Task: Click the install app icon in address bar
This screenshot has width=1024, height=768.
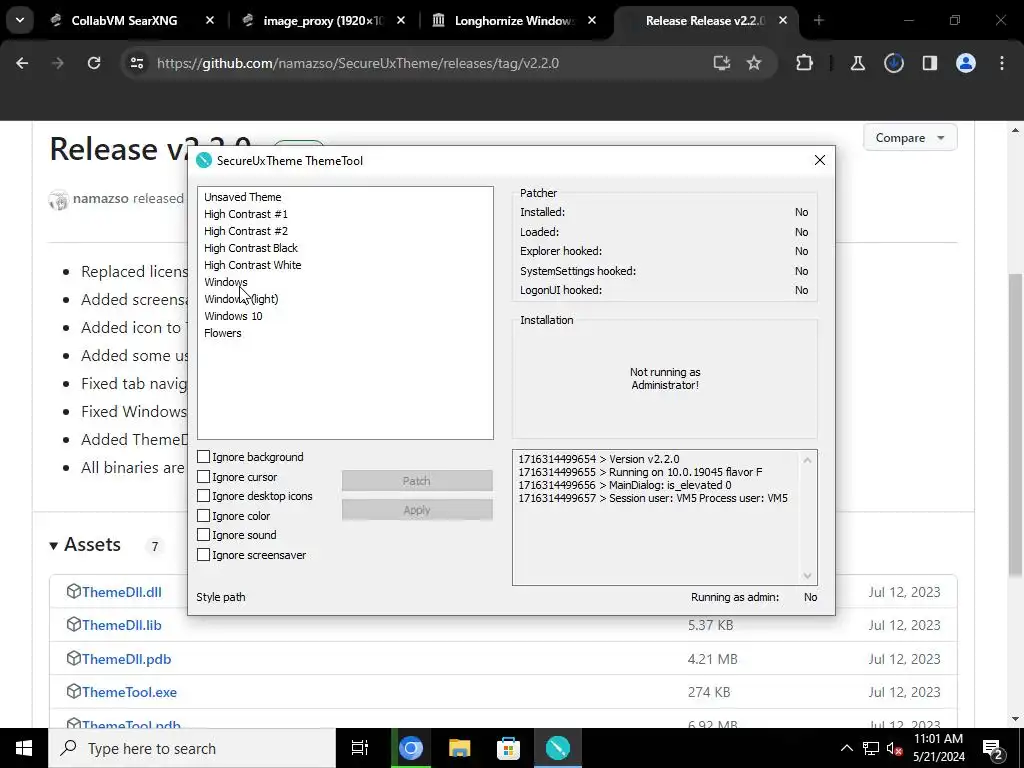Action: 722,63
